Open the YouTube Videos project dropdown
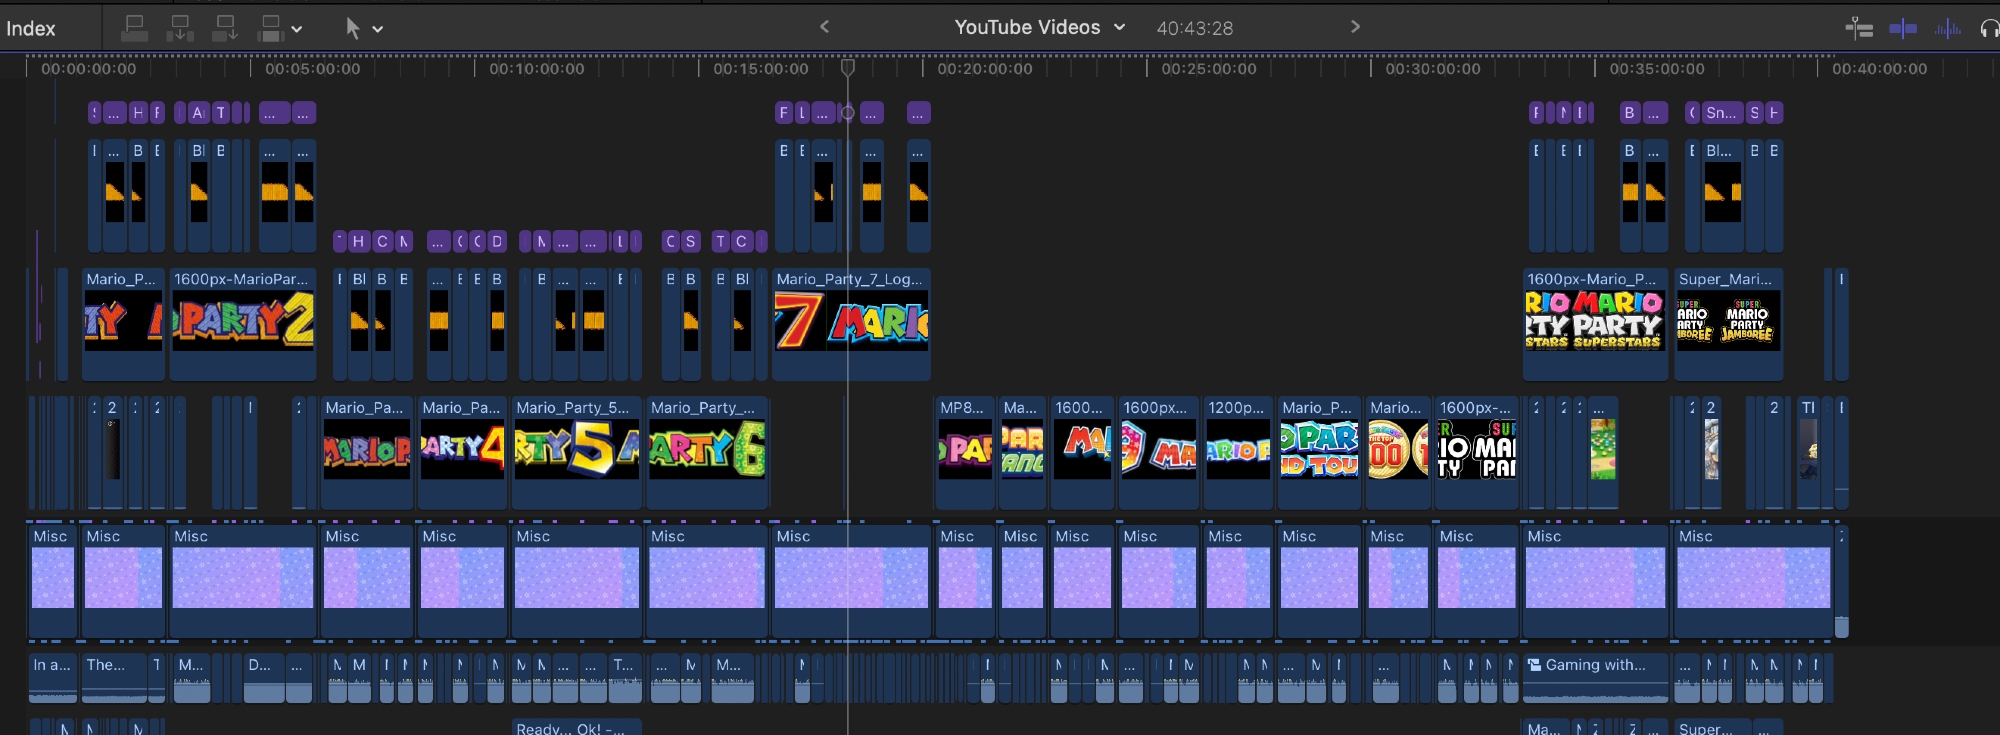This screenshot has height=735, width=2000. (x=1039, y=27)
